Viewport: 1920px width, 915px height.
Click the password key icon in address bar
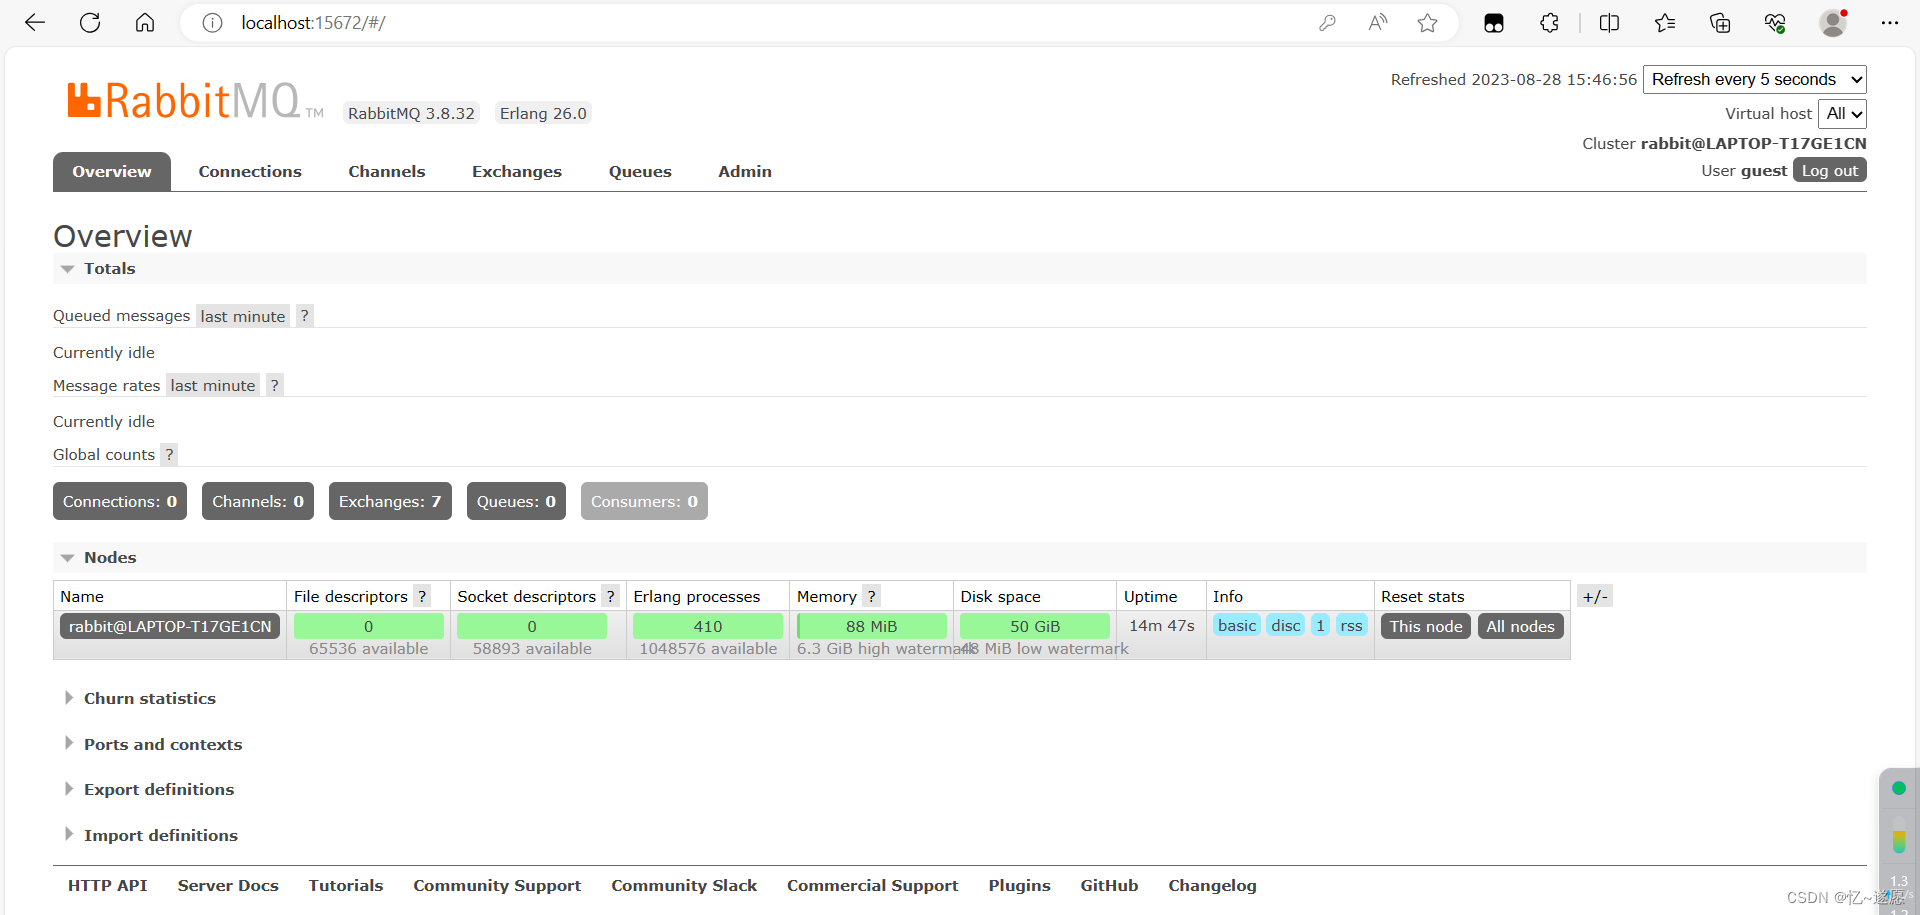1327,22
